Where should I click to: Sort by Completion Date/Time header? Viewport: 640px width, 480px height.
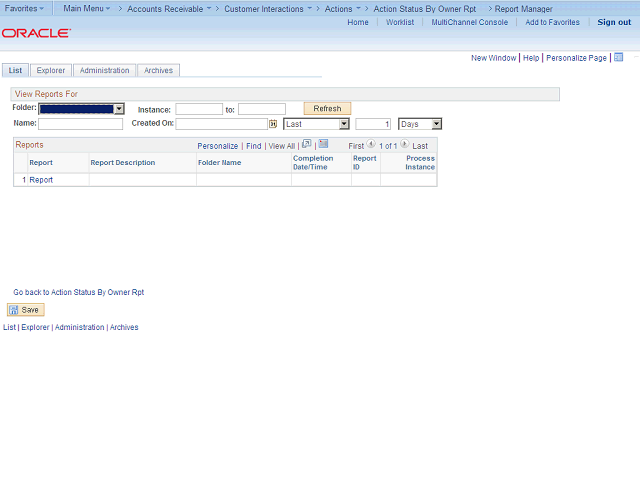pos(313,162)
